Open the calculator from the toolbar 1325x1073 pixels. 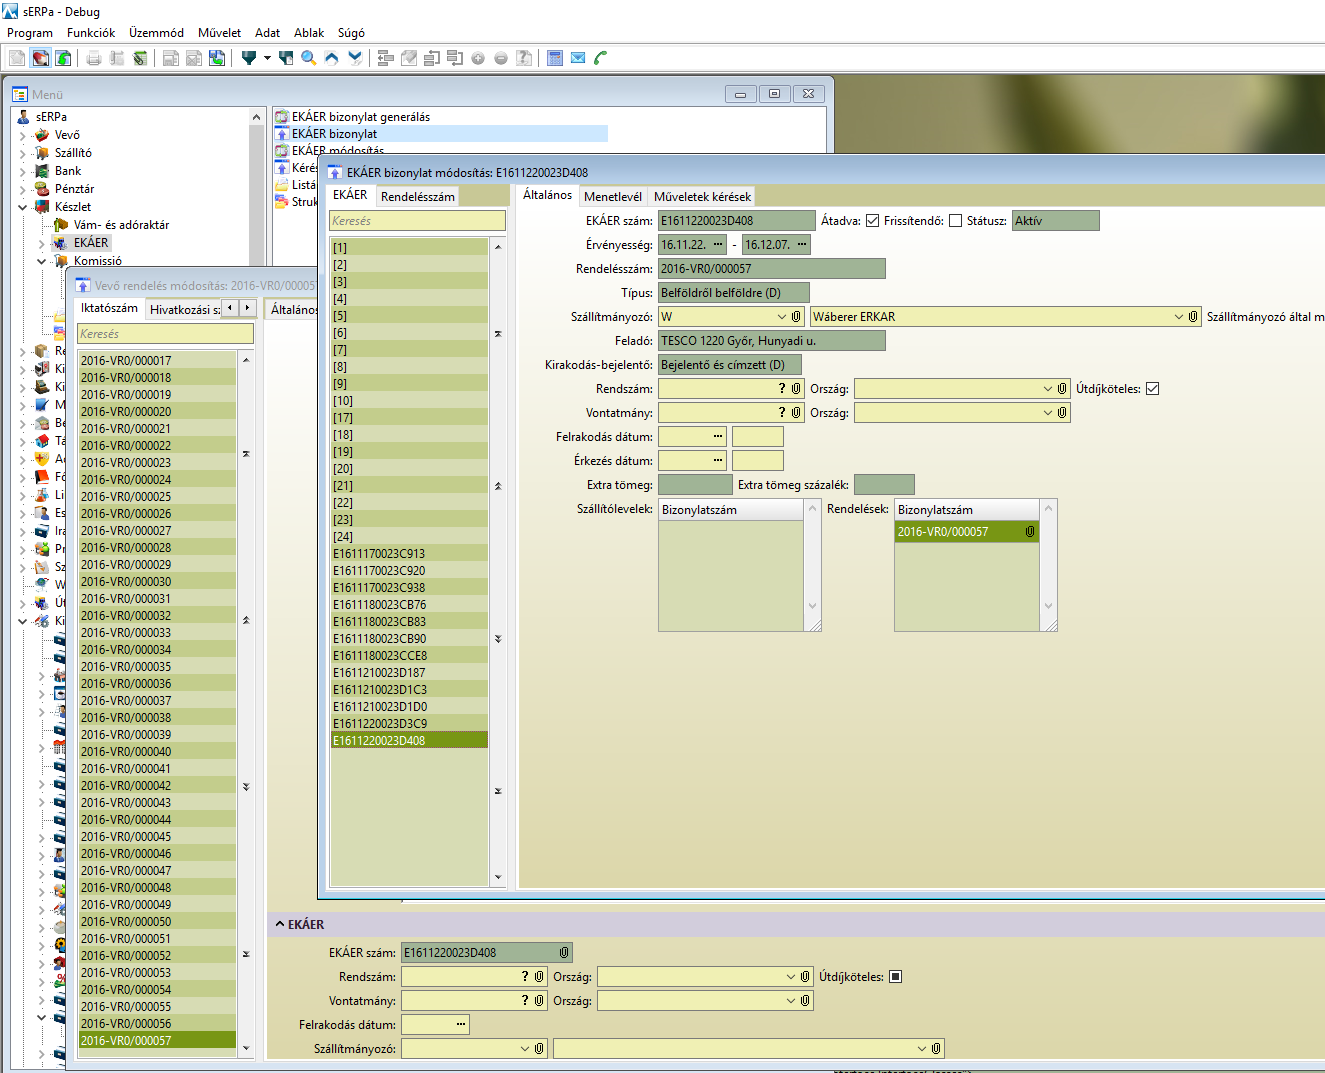555,58
